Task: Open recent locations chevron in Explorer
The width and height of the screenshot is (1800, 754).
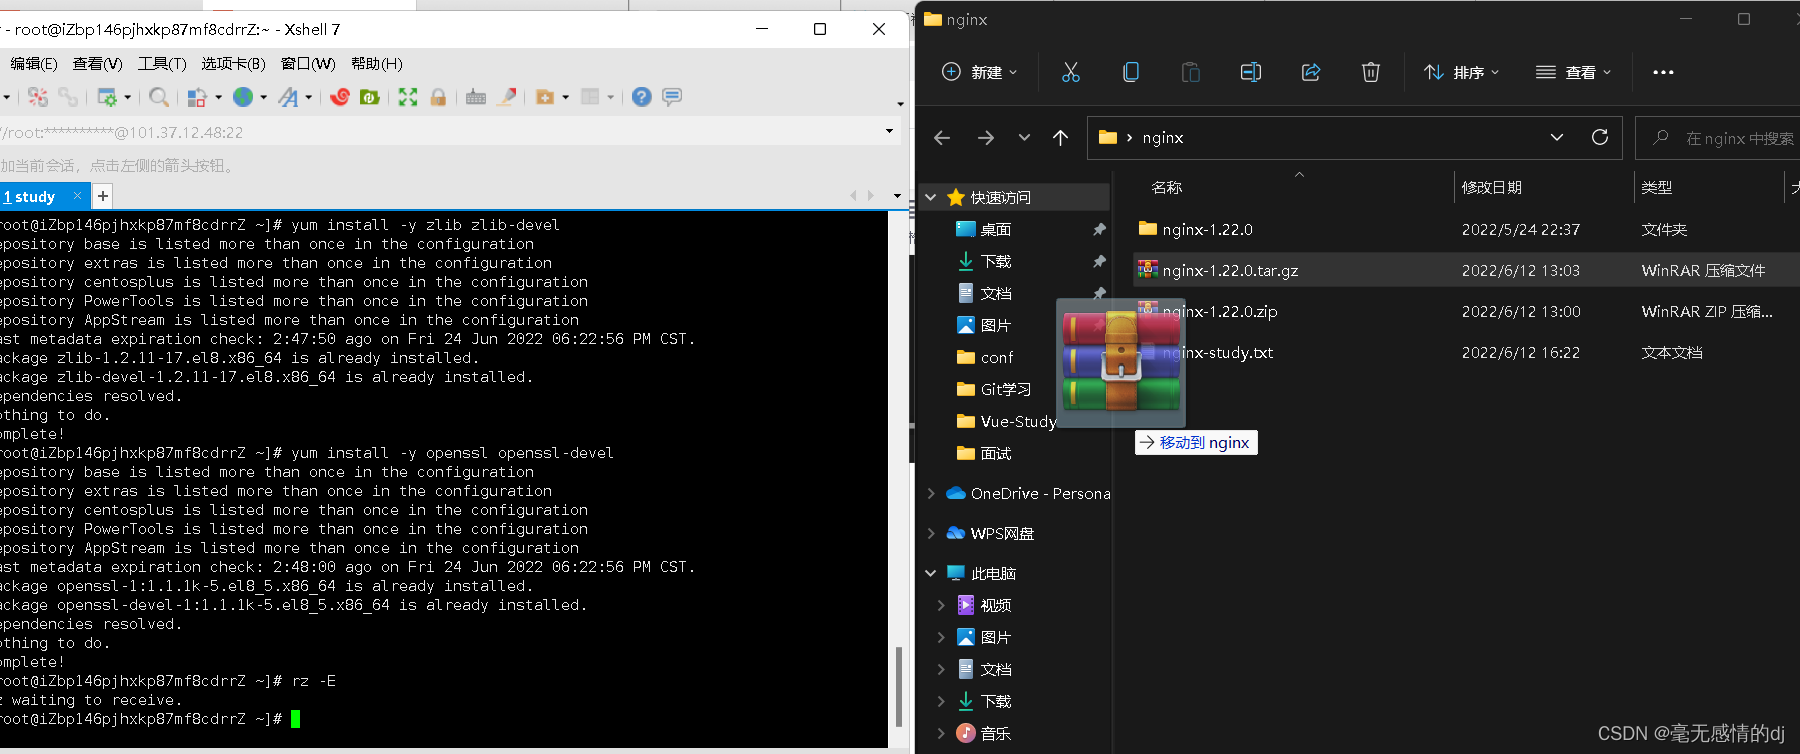Action: tap(1024, 138)
